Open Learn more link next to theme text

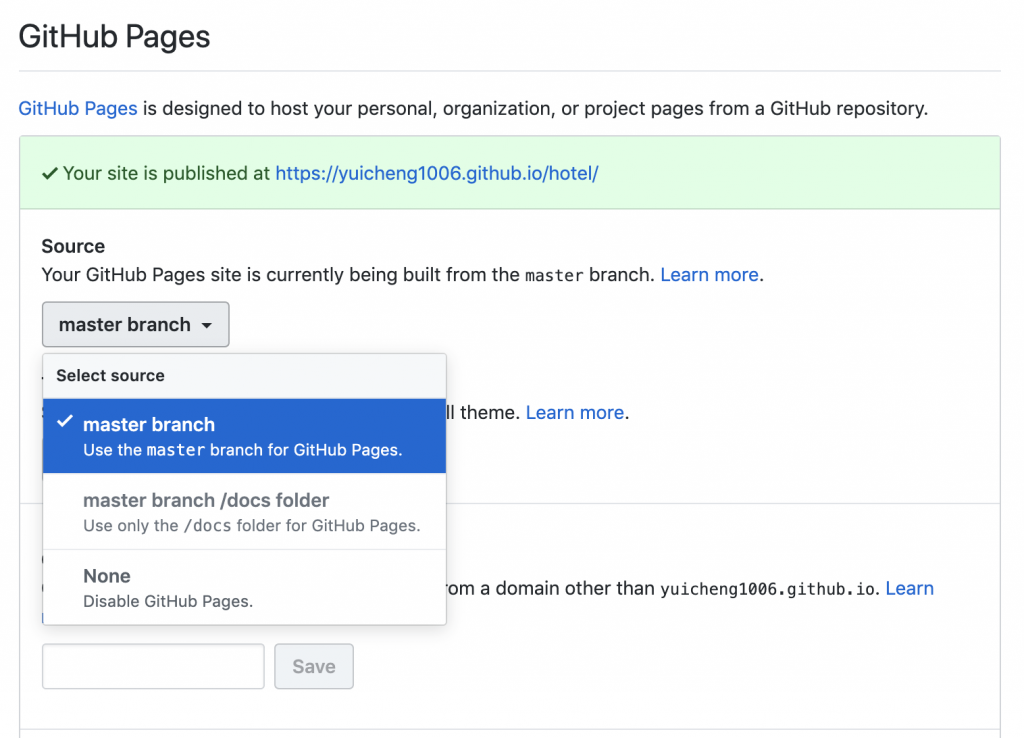(x=575, y=412)
